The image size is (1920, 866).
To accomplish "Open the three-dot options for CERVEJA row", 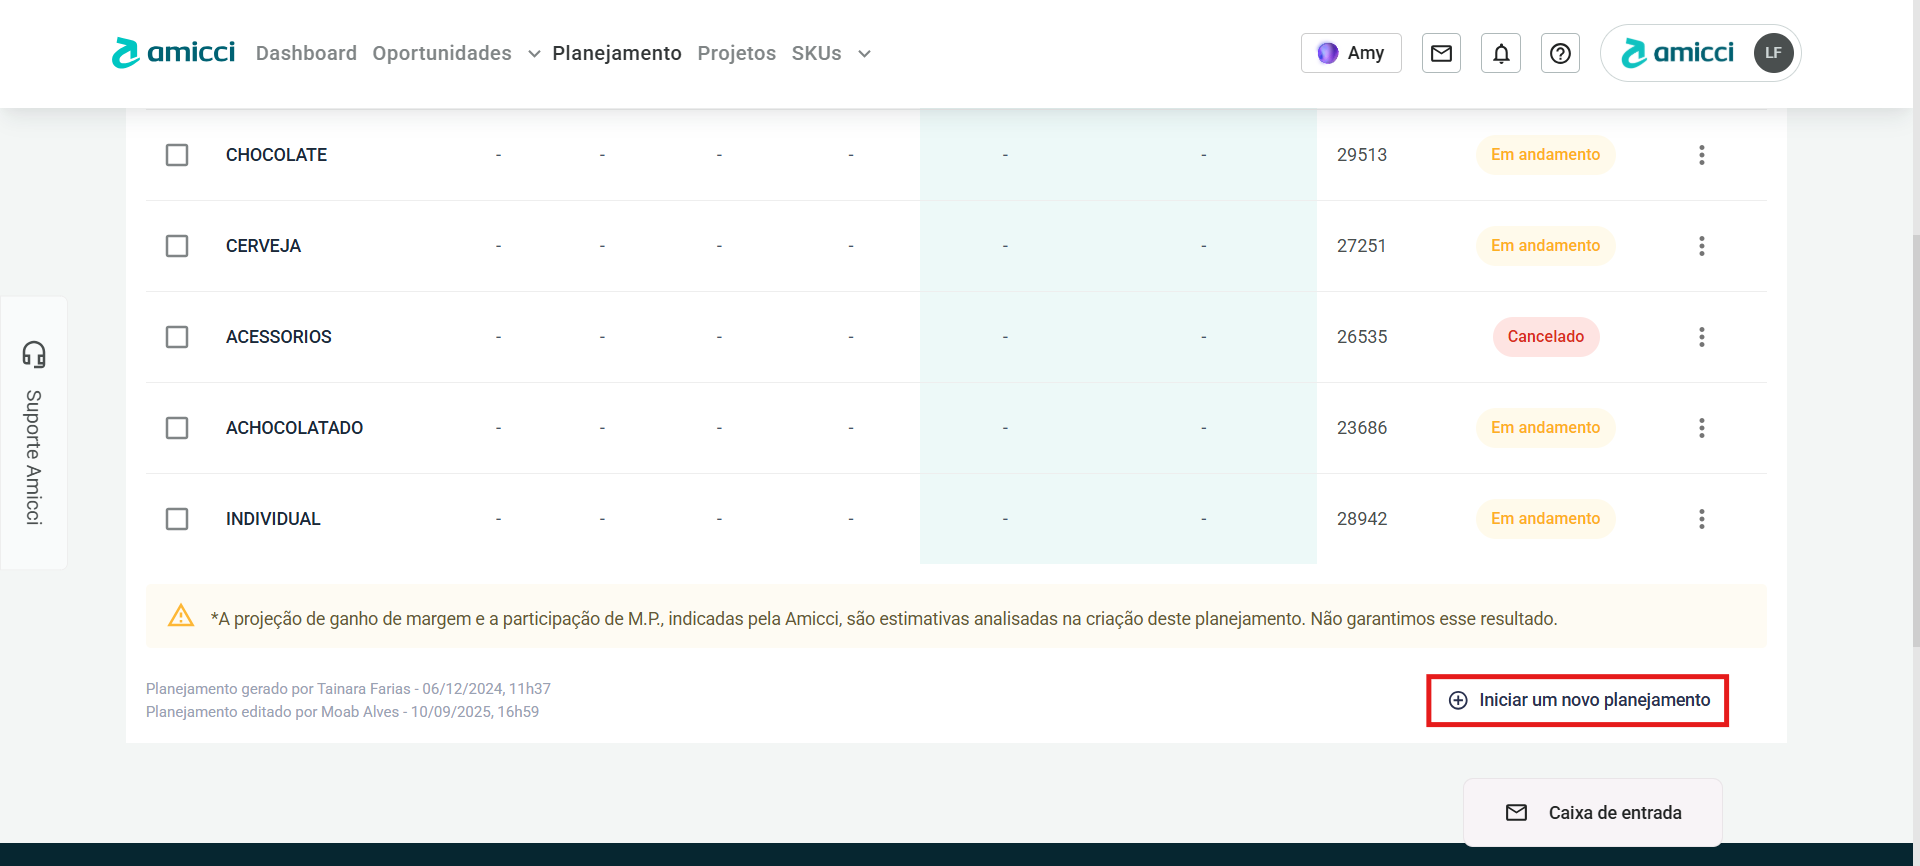I will 1701,246.
